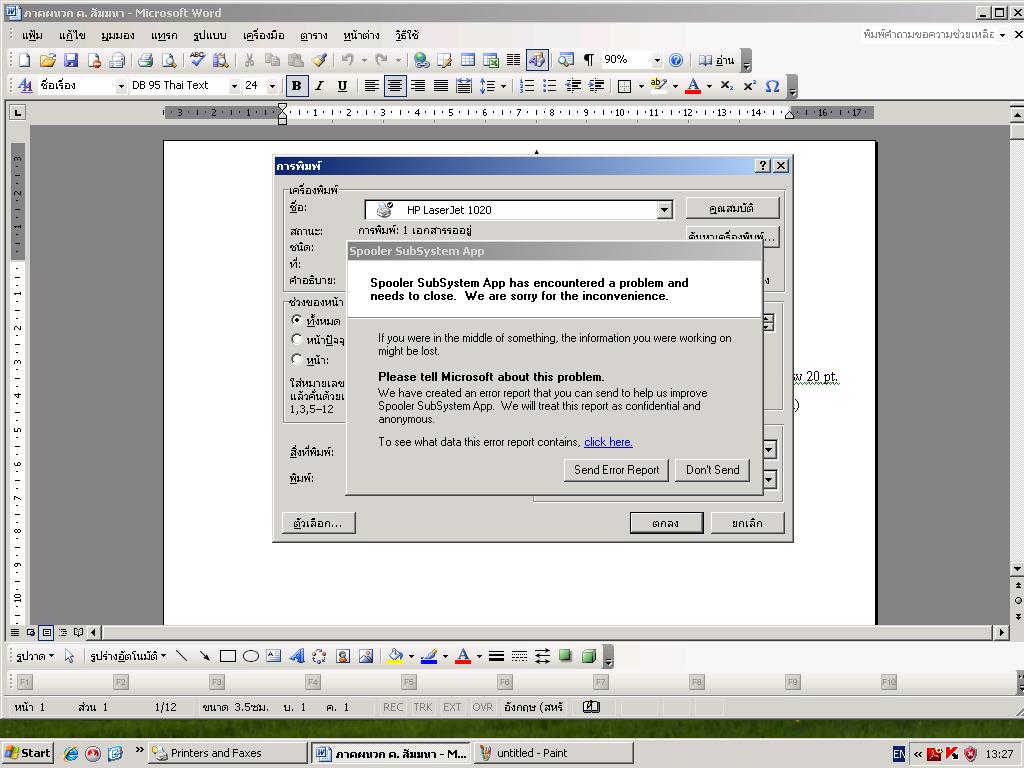Open the ตาราง (Table) menu
This screenshot has width=1024, height=768.
pyautogui.click(x=313, y=35)
